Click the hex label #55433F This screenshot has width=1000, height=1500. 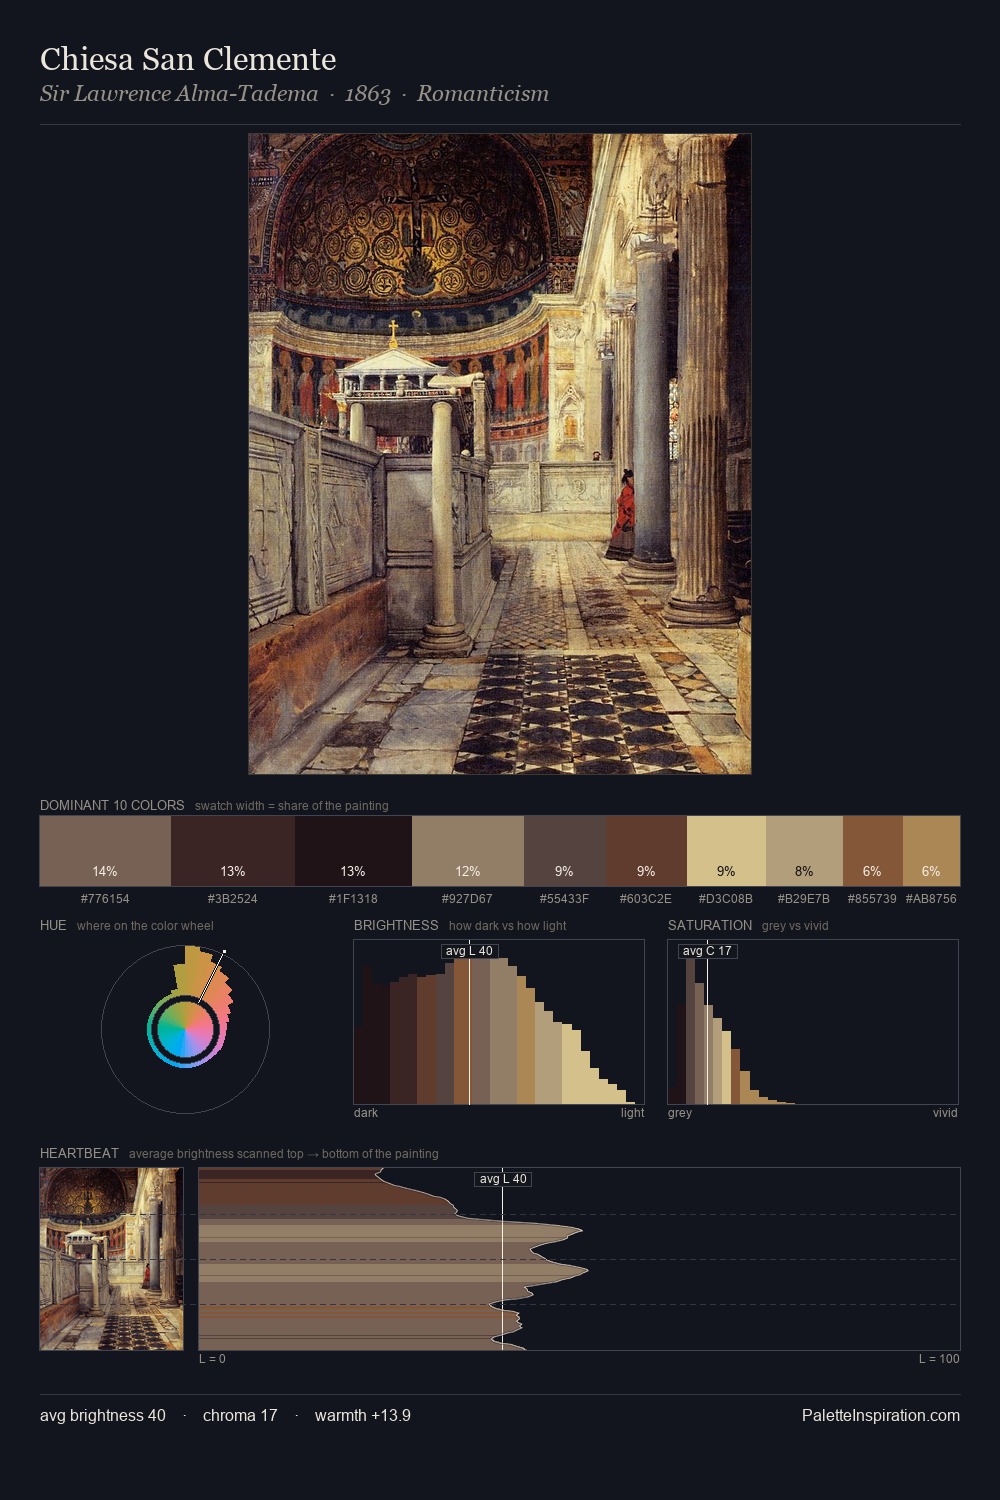[x=564, y=899]
